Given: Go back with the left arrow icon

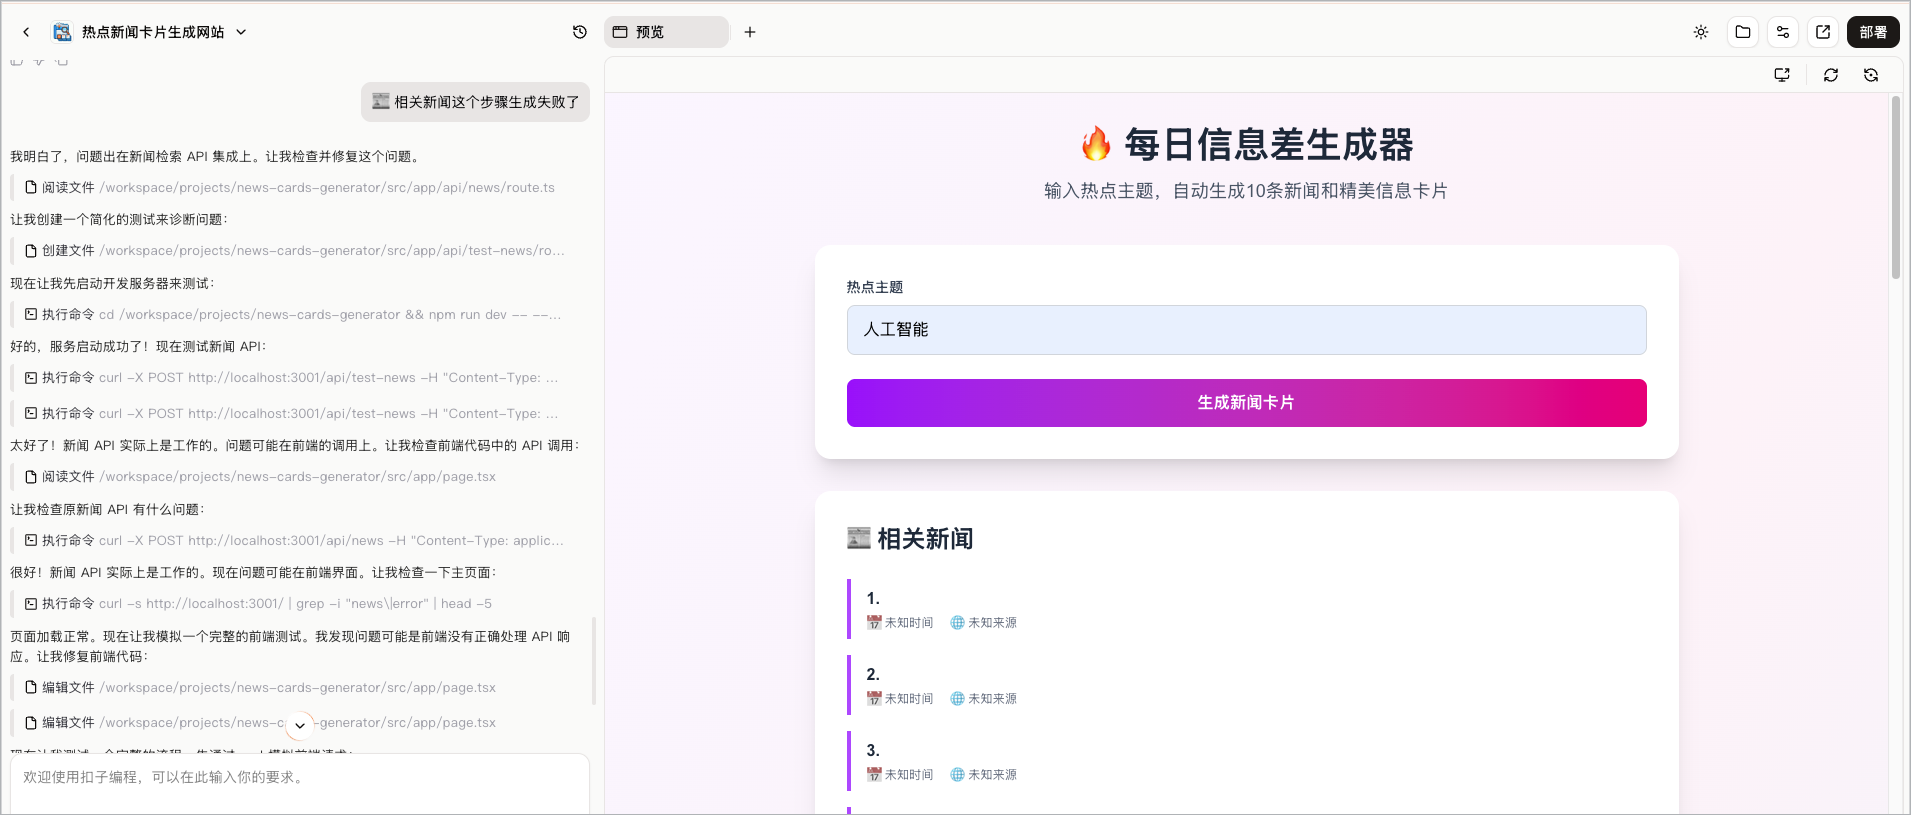Looking at the screenshot, I should pos(26,32).
